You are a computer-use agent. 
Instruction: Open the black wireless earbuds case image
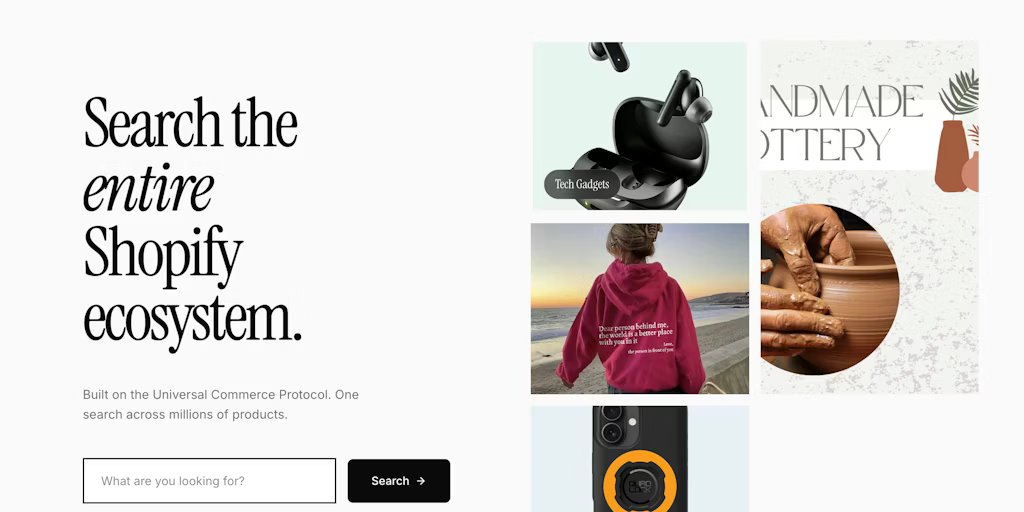click(x=639, y=126)
